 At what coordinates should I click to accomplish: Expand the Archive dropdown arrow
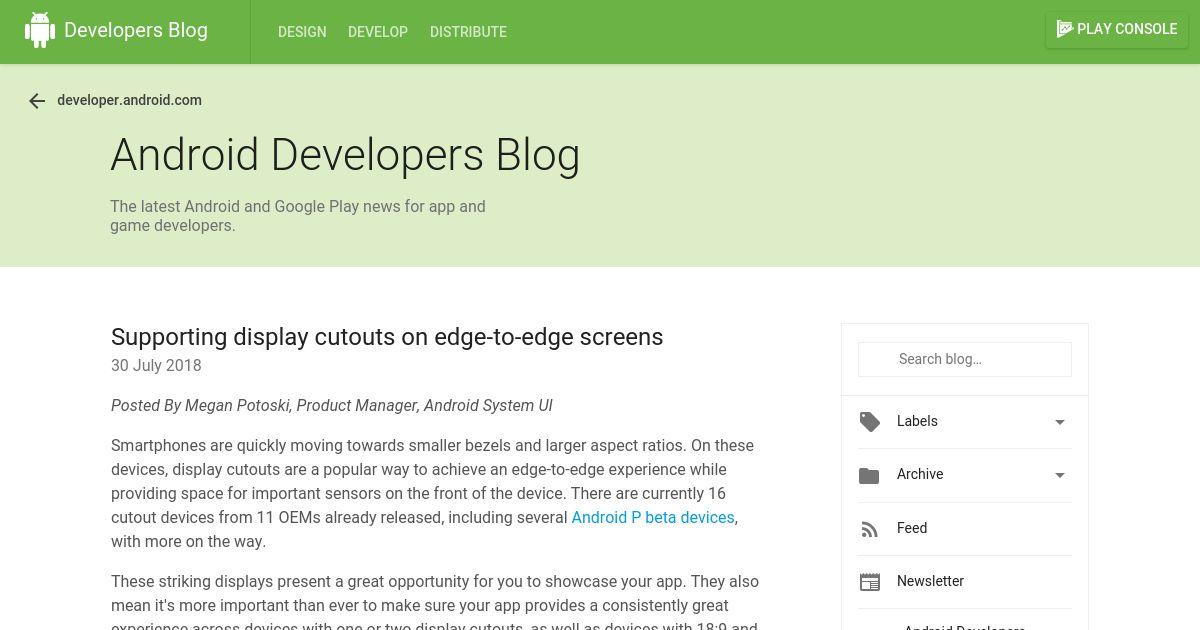(x=1060, y=475)
